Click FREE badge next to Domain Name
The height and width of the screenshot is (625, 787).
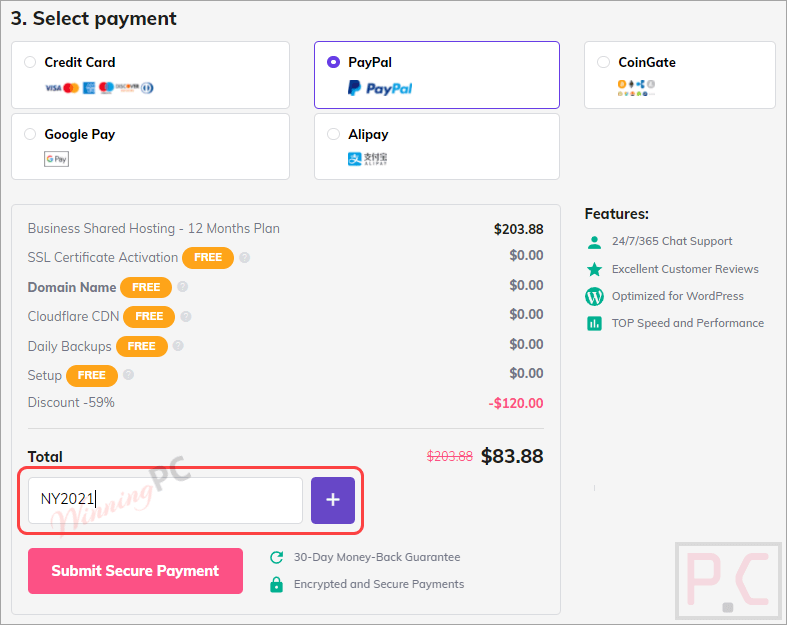[x=146, y=287]
